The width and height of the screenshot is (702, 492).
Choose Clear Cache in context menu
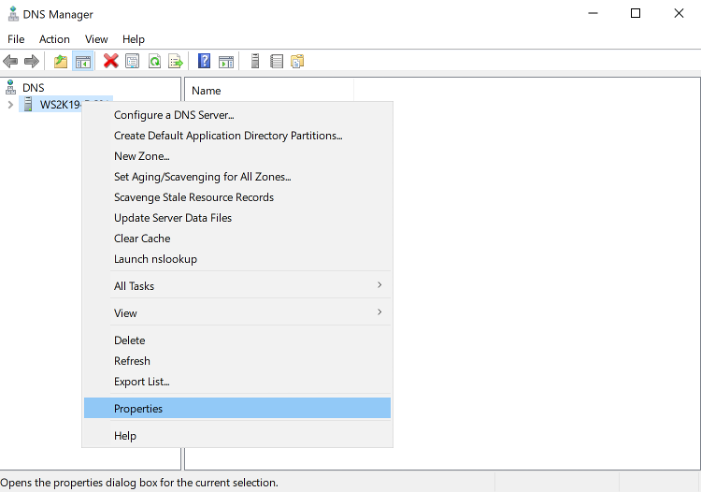tap(142, 238)
